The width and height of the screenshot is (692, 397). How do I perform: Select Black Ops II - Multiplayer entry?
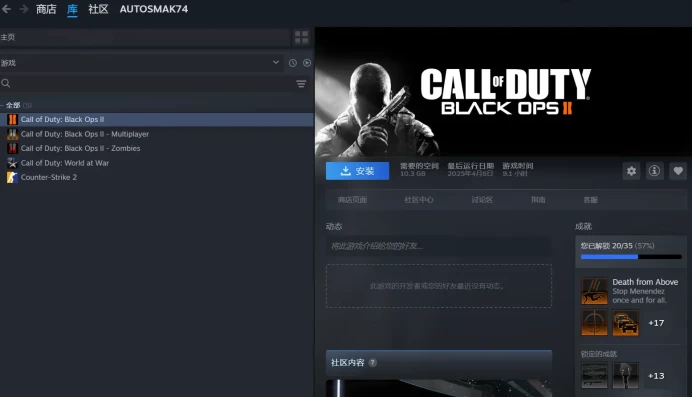pos(157,134)
